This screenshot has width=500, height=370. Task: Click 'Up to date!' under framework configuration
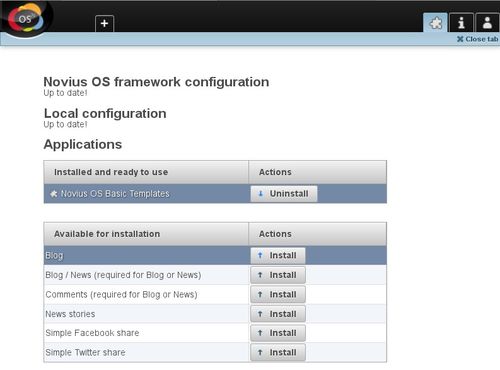coord(65,93)
